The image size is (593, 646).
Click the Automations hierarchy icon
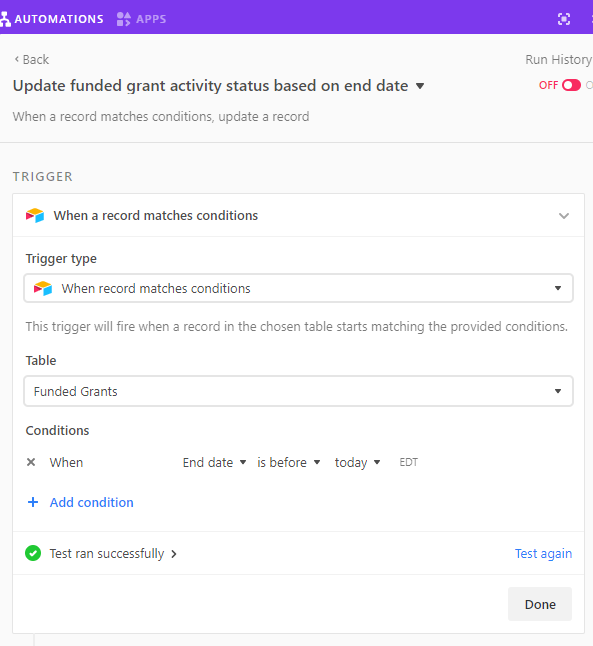pyautogui.click(x=5, y=19)
